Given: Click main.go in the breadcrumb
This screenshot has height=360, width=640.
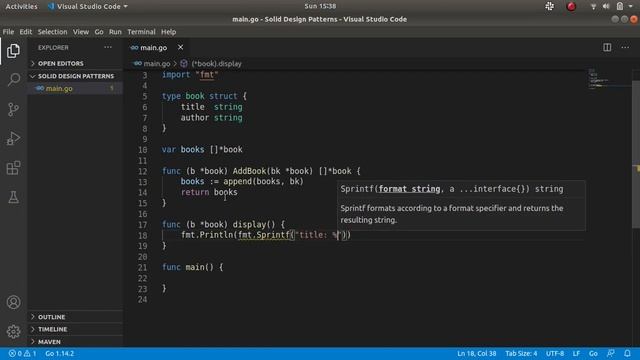Looking at the screenshot, I should tap(157, 64).
